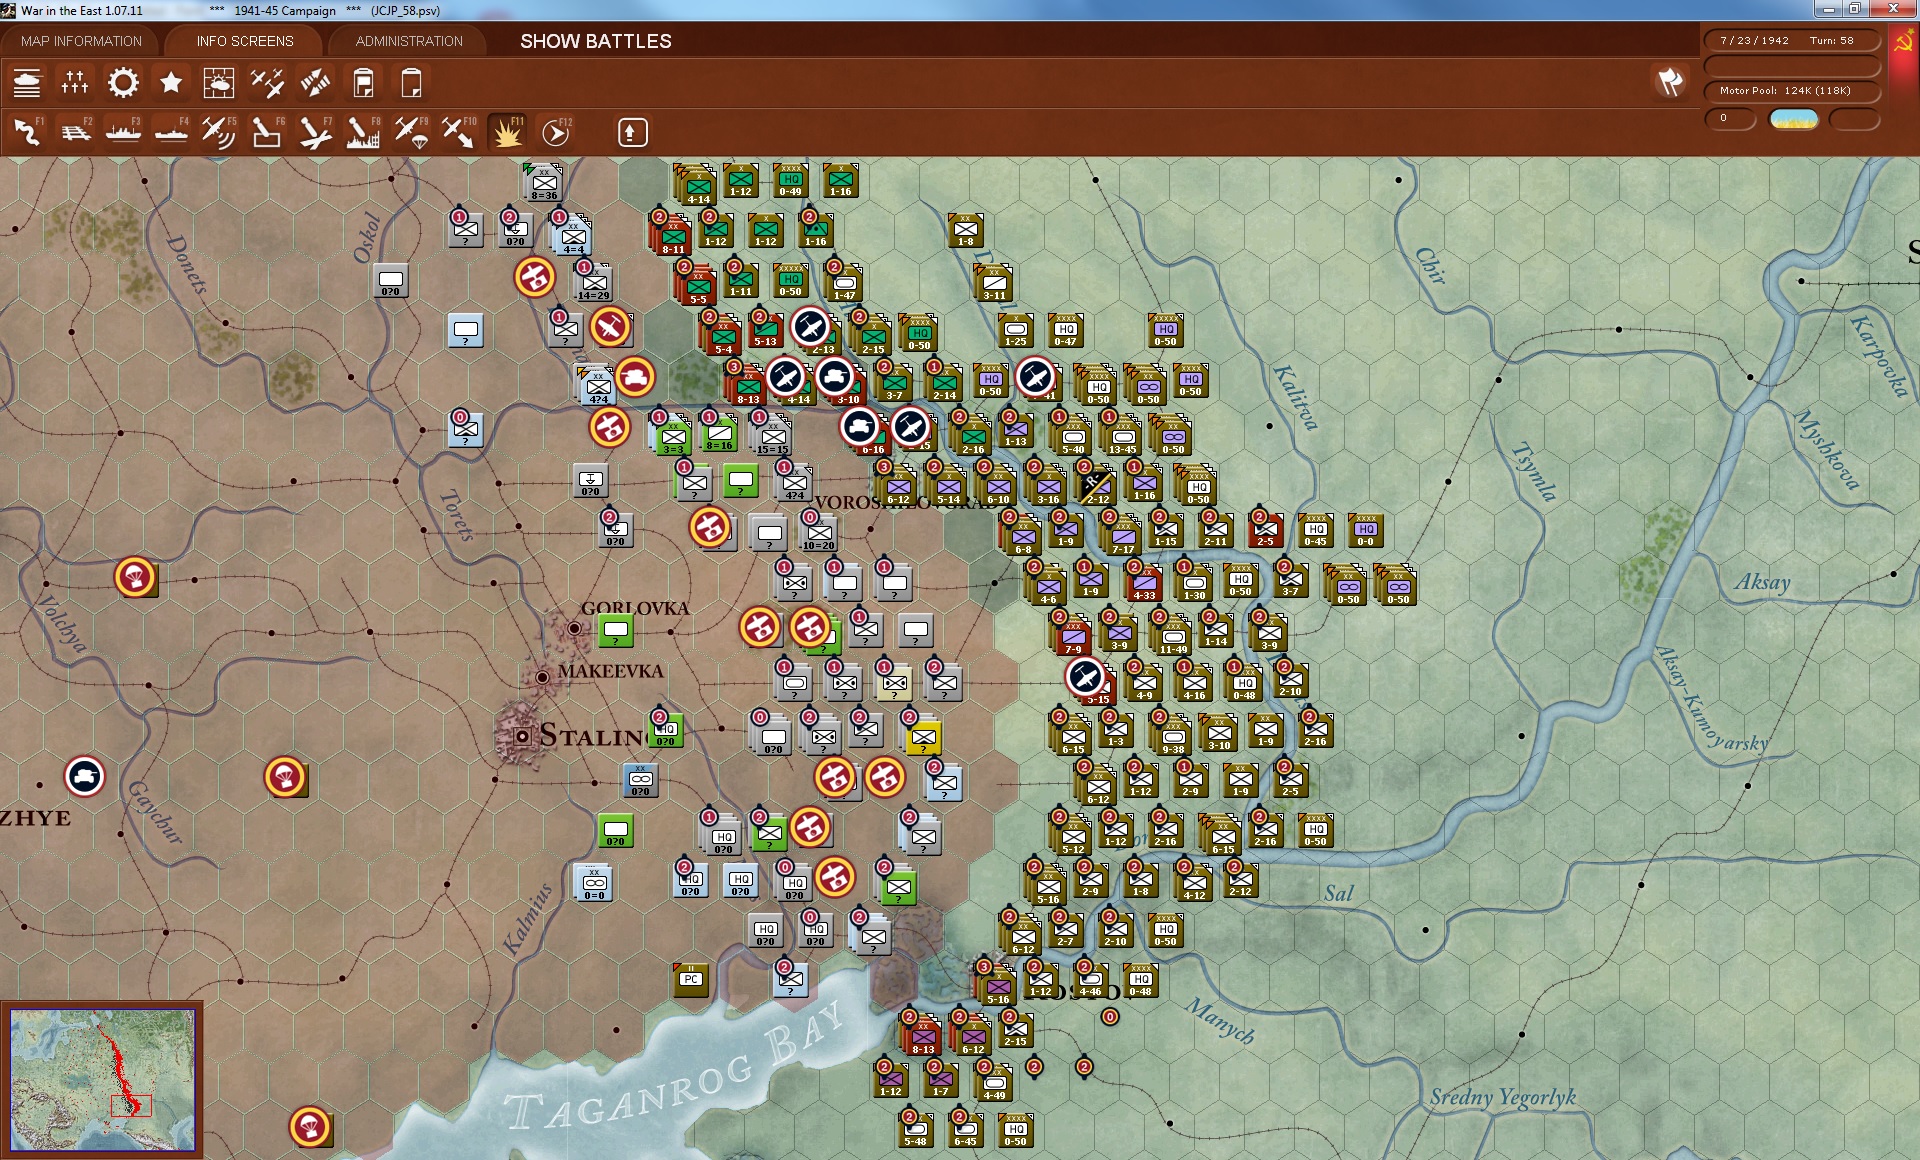Select F9 air transport mode
1920x1160 pixels.
(x=411, y=132)
